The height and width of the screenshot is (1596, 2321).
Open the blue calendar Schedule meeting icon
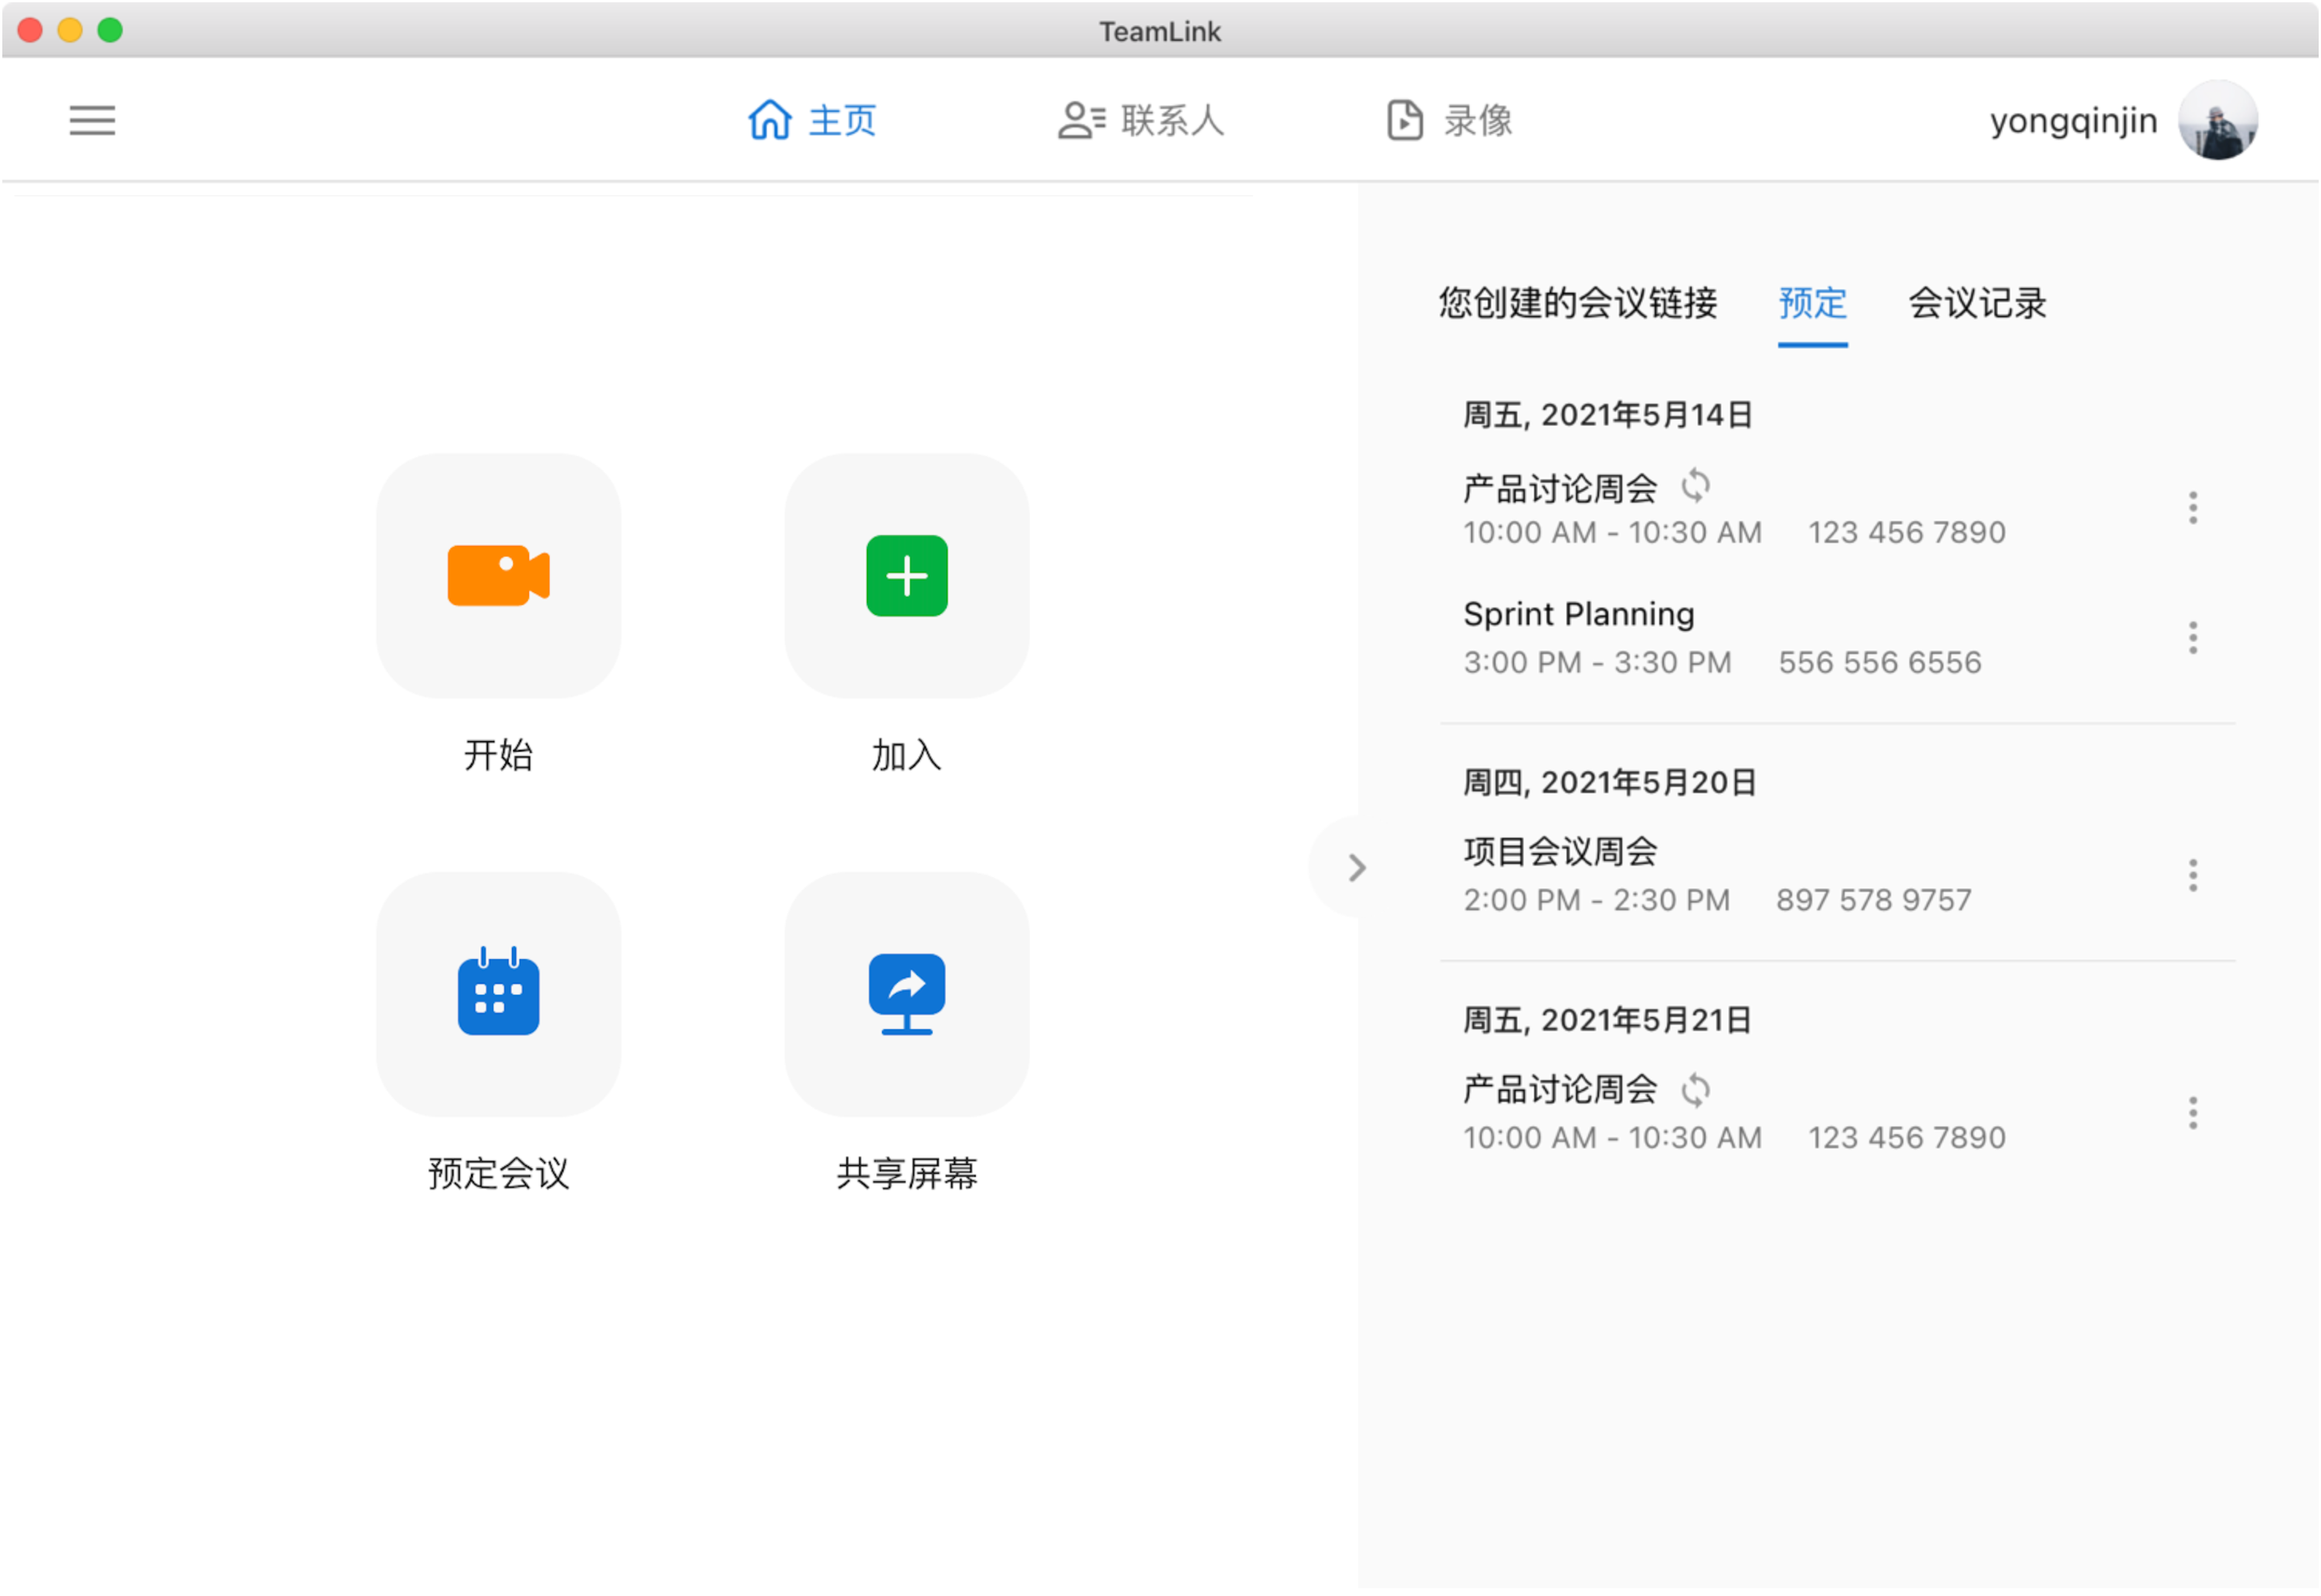click(x=498, y=994)
